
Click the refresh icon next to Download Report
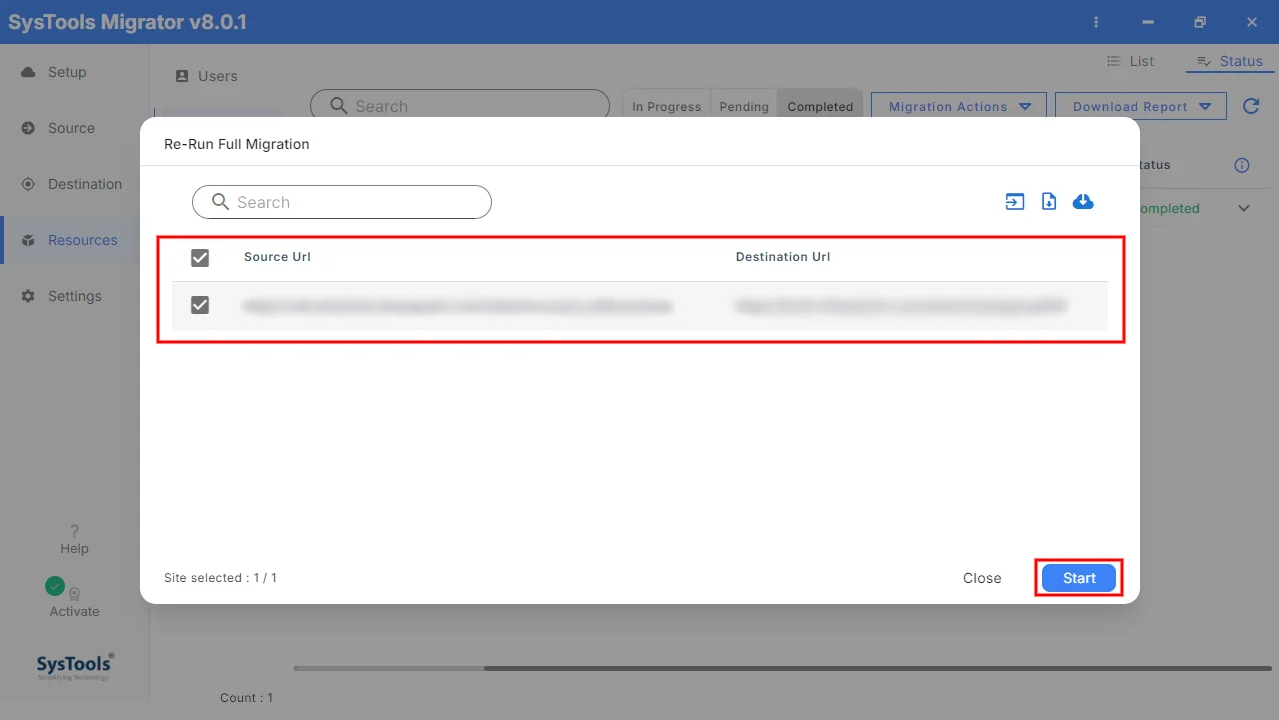tap(1251, 106)
